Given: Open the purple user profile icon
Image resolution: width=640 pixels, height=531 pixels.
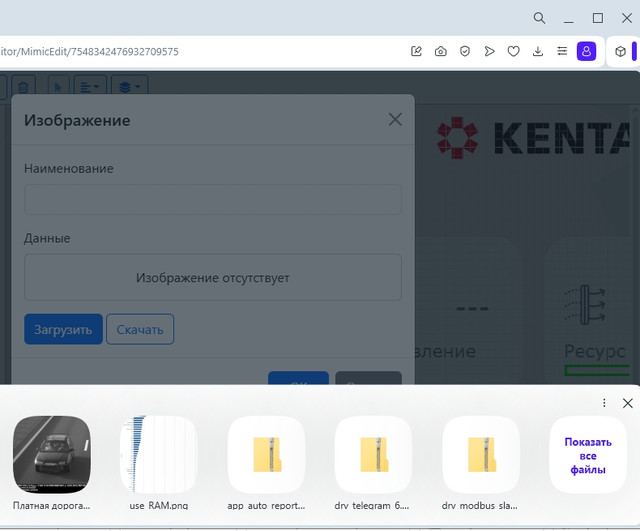Looking at the screenshot, I should (586, 51).
